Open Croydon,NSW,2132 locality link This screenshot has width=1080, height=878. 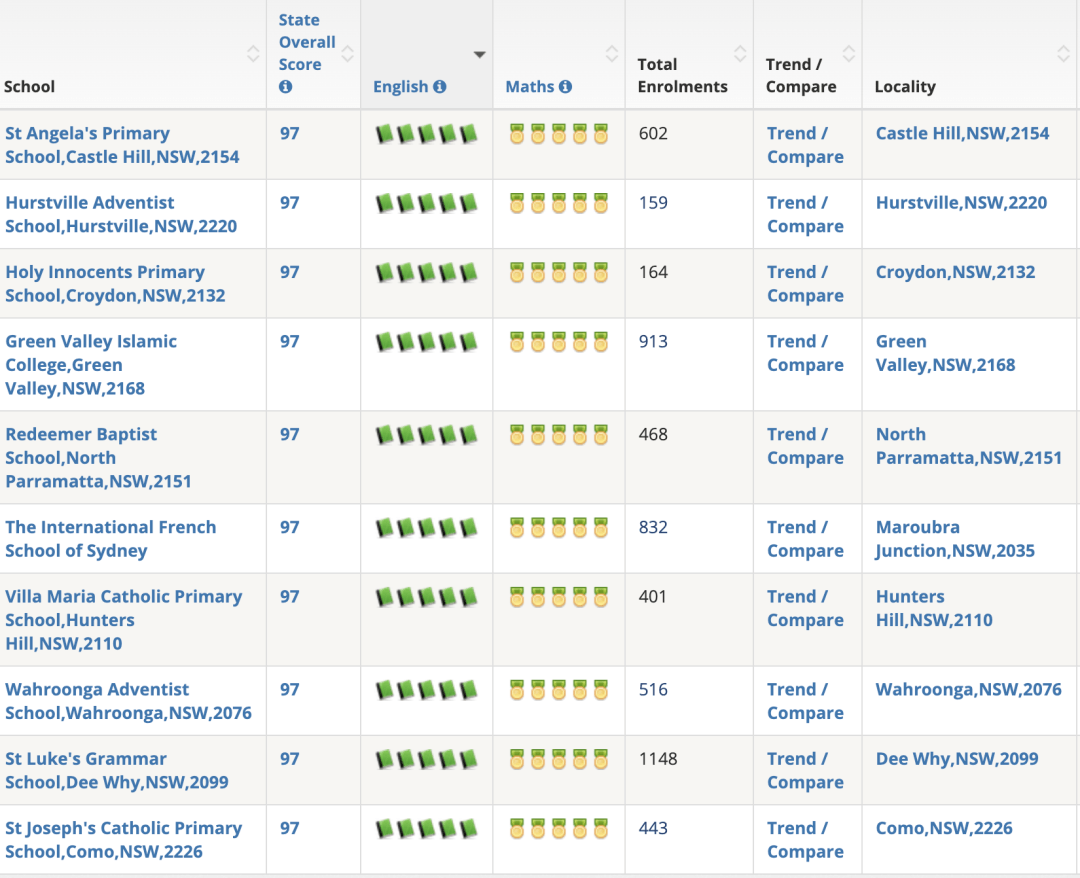click(x=955, y=273)
